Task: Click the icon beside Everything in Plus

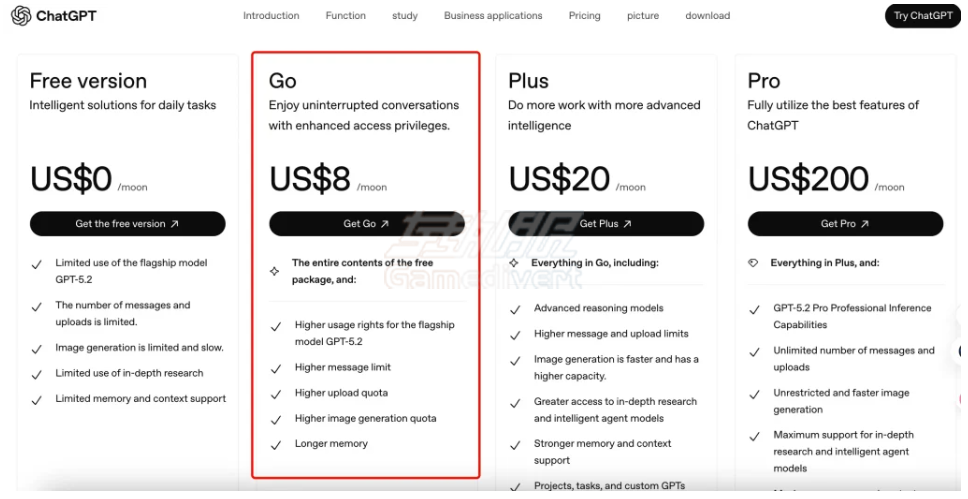Action: [753, 263]
